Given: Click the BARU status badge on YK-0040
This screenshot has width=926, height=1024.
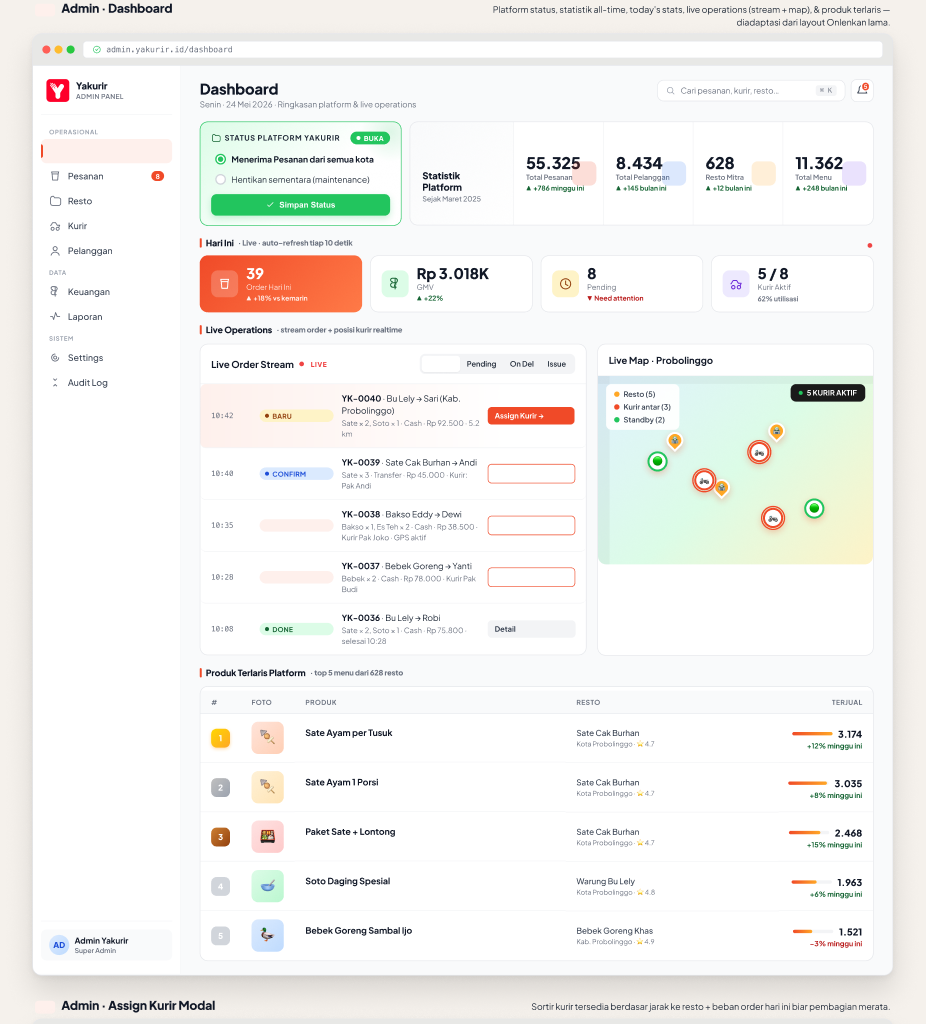Looking at the screenshot, I should [x=296, y=416].
